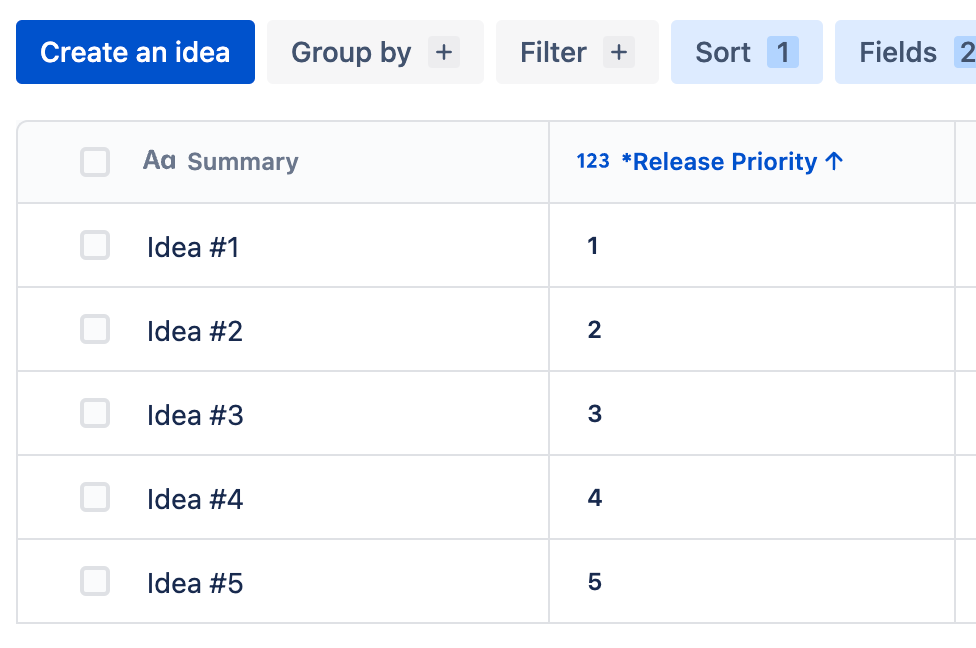Click the 123 number field icon

[x=593, y=161]
